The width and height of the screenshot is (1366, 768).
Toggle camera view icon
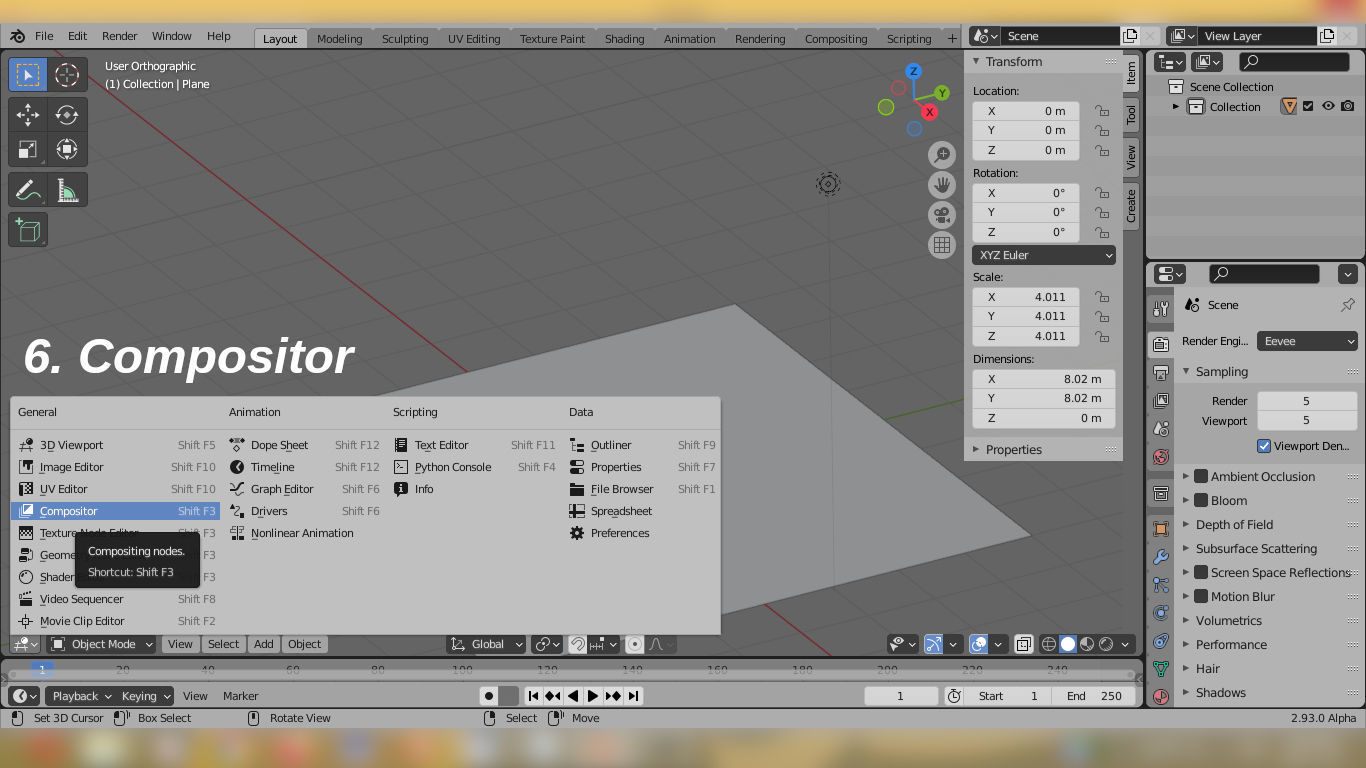(942, 214)
